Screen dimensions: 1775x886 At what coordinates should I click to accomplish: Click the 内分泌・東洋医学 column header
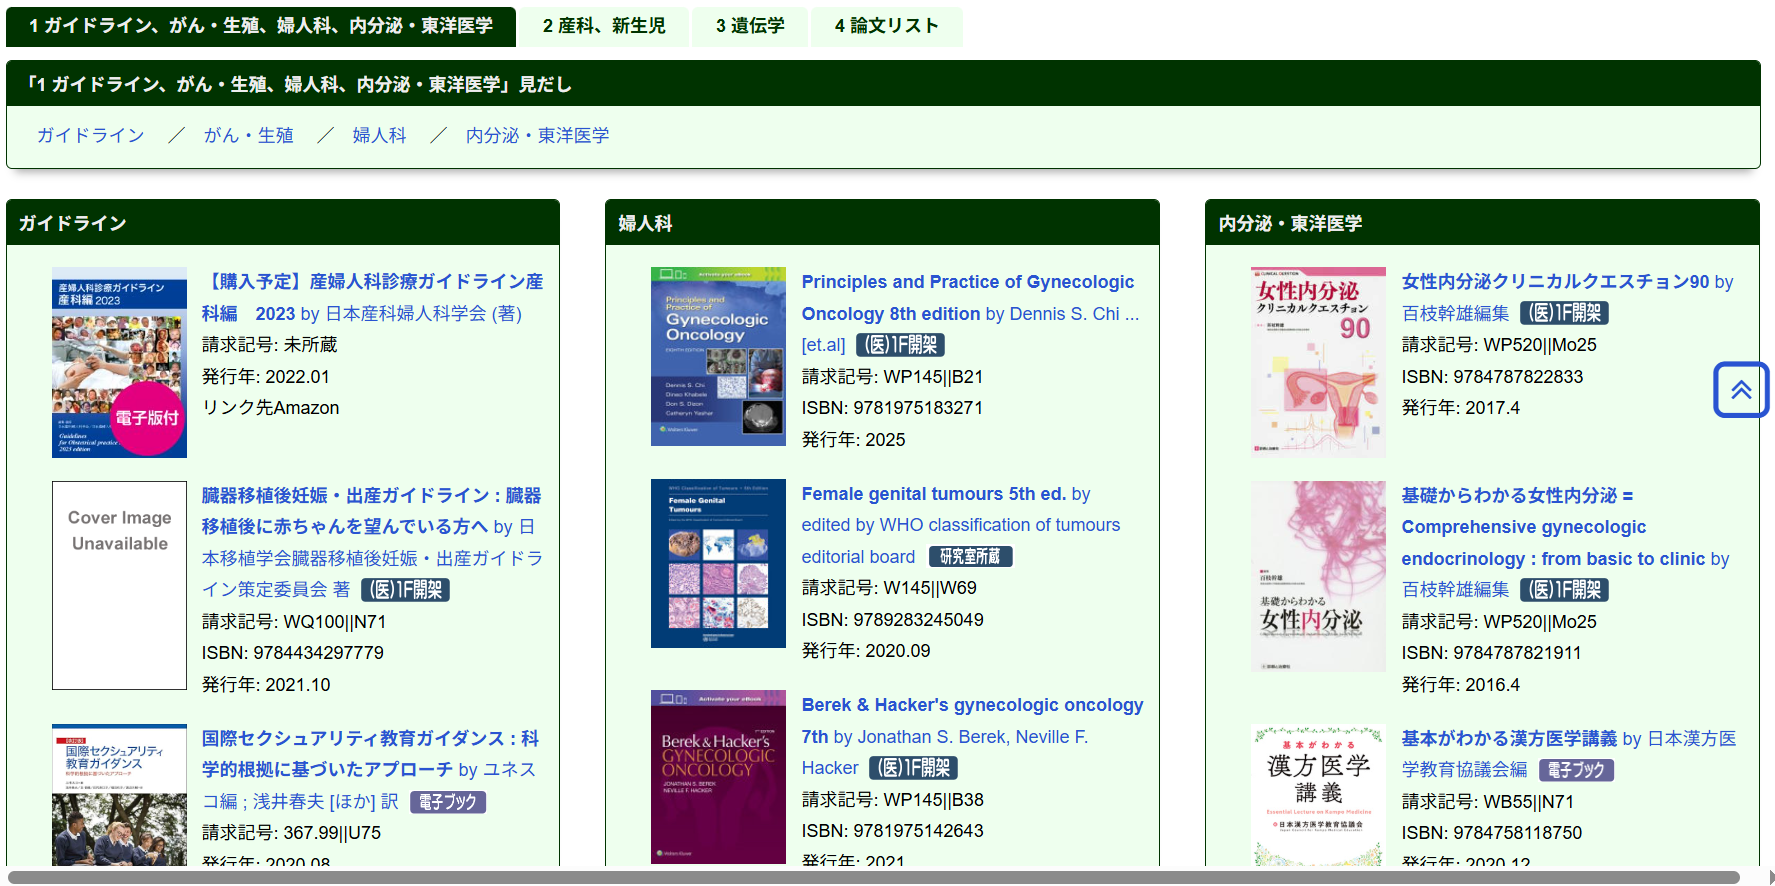point(1482,223)
